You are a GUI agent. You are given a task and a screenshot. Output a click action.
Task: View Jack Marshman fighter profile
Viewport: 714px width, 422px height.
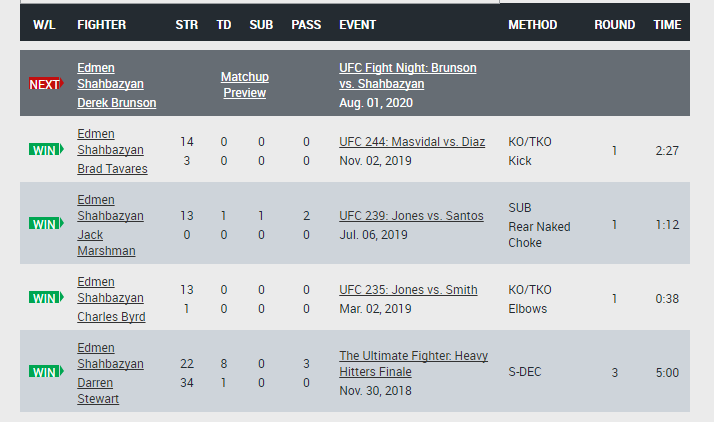click(106, 243)
